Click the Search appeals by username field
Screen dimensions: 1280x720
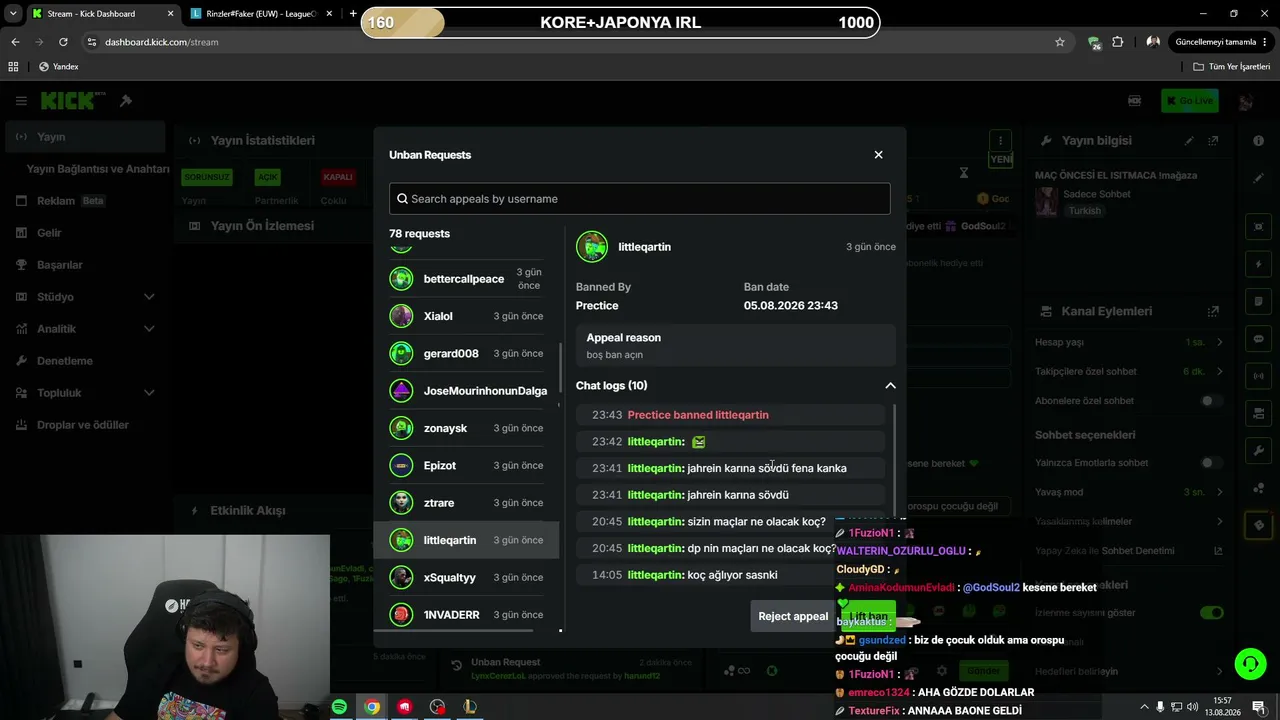pos(640,199)
